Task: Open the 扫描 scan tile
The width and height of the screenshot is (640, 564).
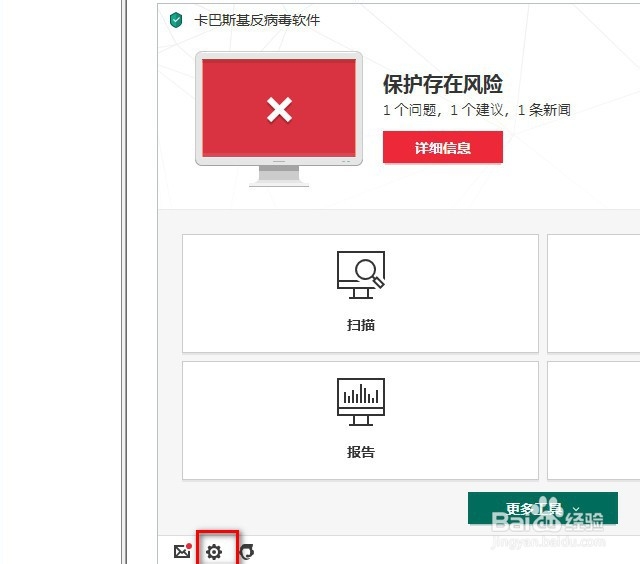Action: tap(360, 293)
